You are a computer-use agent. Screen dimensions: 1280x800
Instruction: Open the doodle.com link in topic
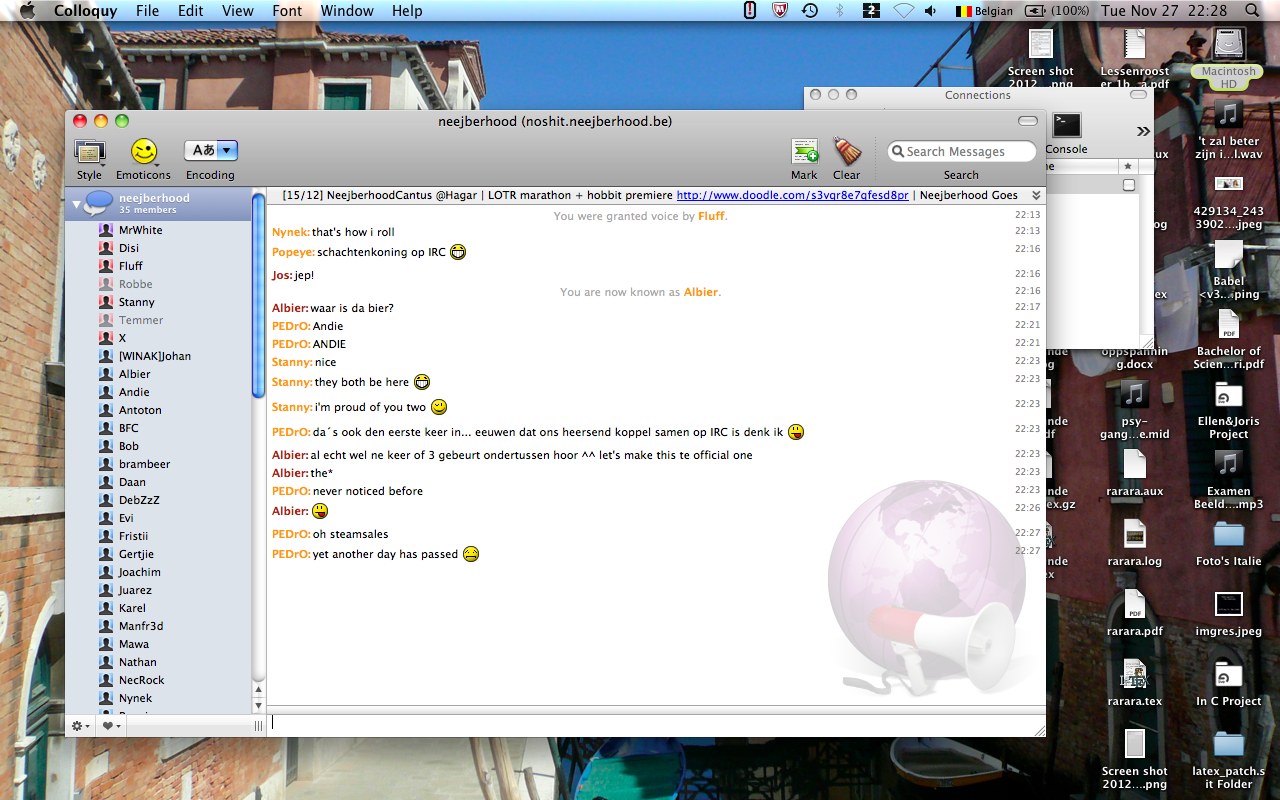click(x=792, y=196)
